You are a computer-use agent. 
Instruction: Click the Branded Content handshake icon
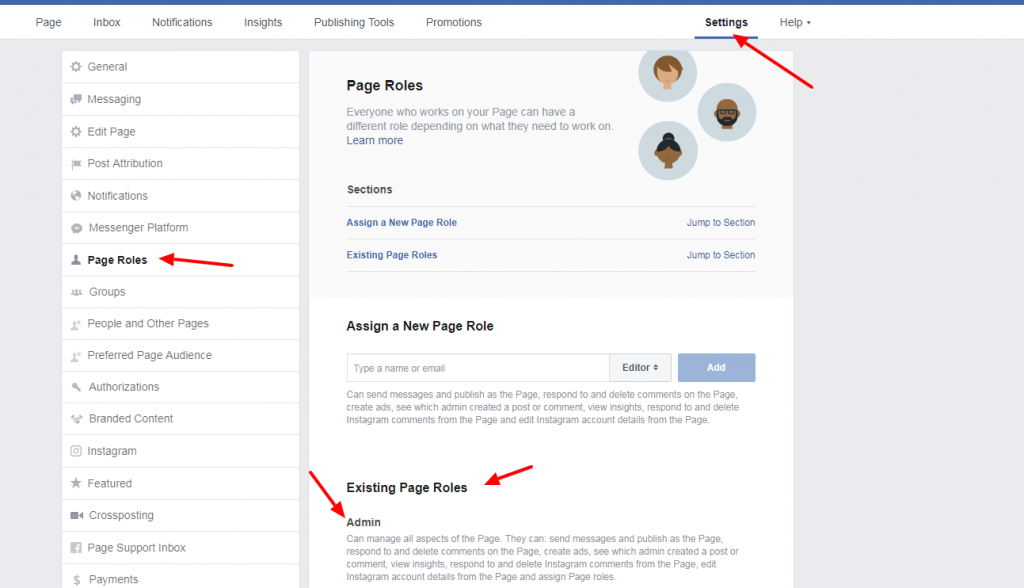(76, 419)
